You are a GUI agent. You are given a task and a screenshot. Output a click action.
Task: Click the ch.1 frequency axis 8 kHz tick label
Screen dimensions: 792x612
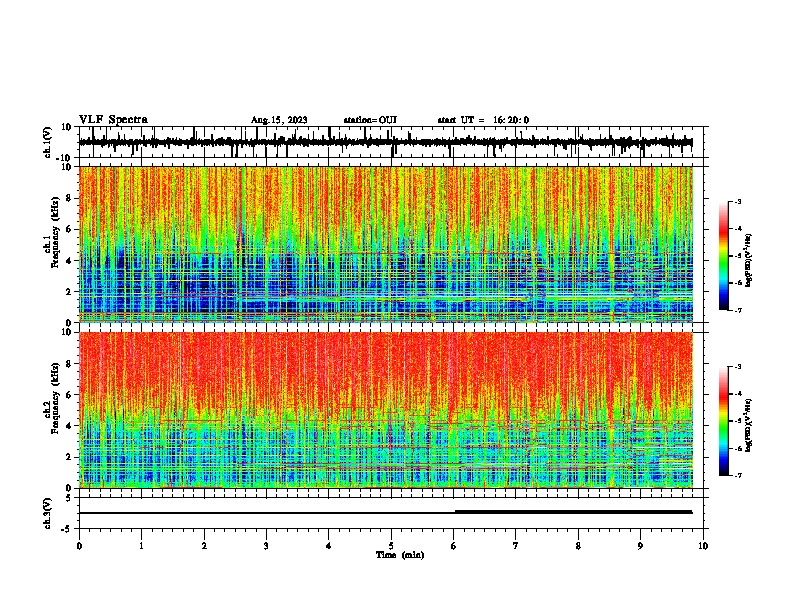click(70, 198)
